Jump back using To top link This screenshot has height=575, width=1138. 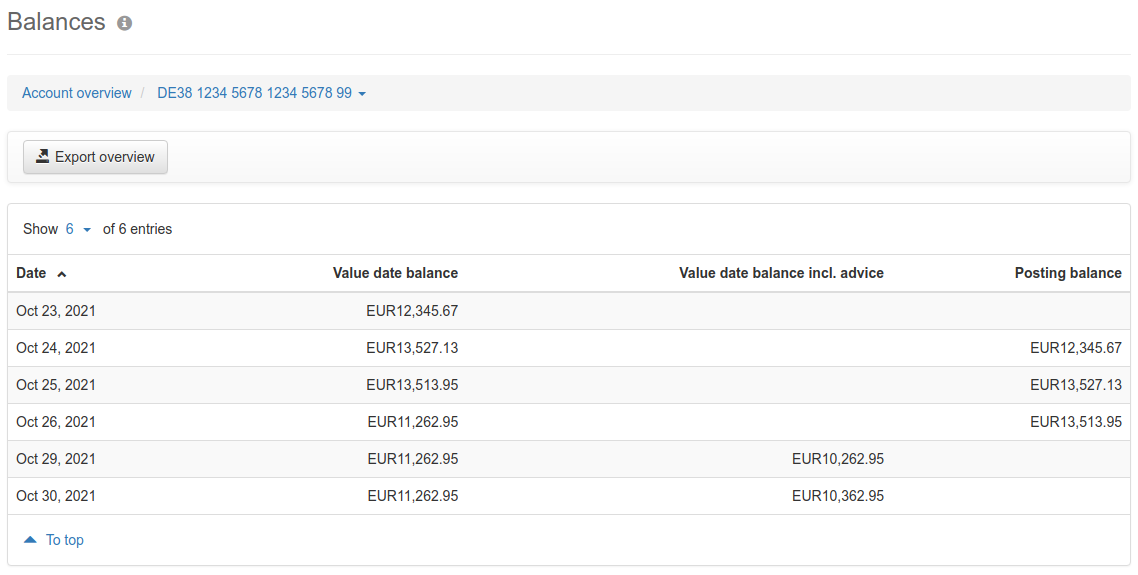coord(65,539)
